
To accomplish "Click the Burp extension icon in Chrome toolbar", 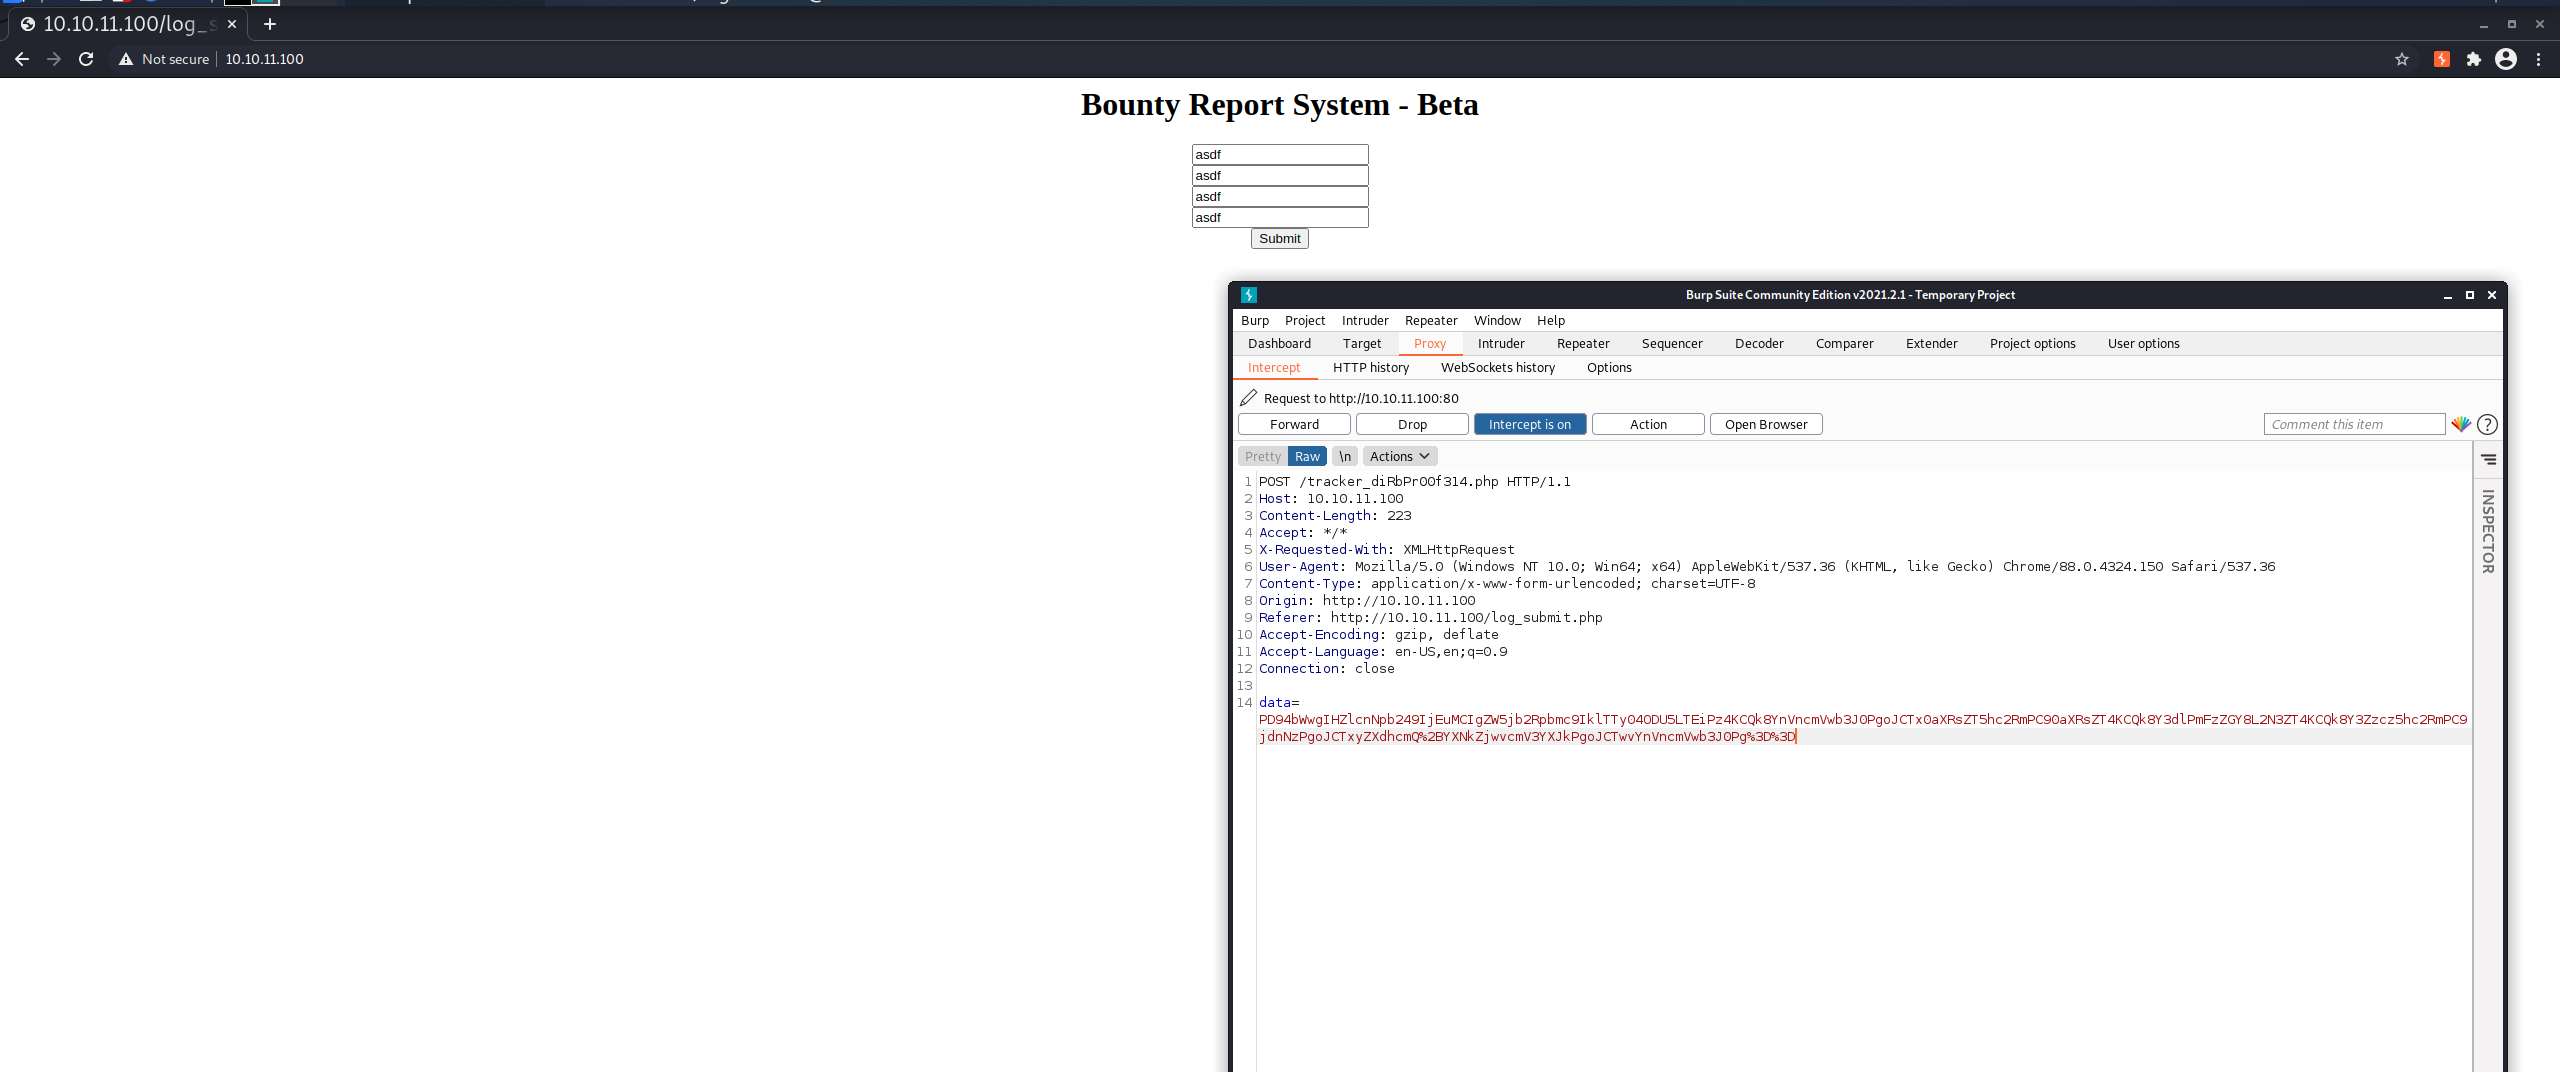I will pos(2442,59).
